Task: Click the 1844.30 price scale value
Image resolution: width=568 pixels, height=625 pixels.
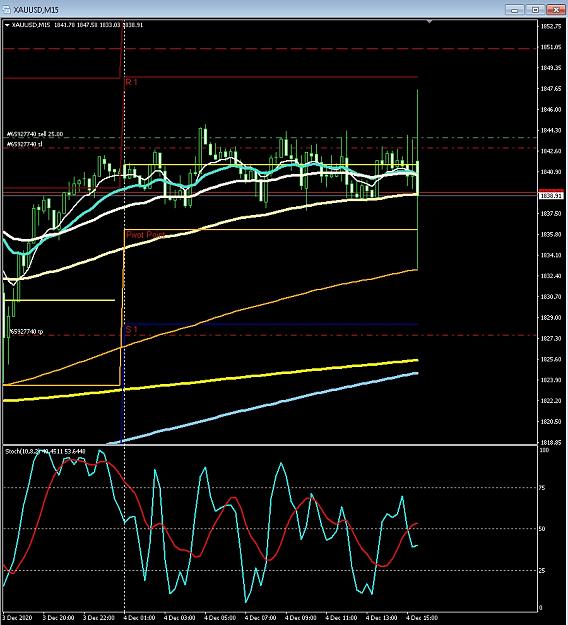Action: 551,130
